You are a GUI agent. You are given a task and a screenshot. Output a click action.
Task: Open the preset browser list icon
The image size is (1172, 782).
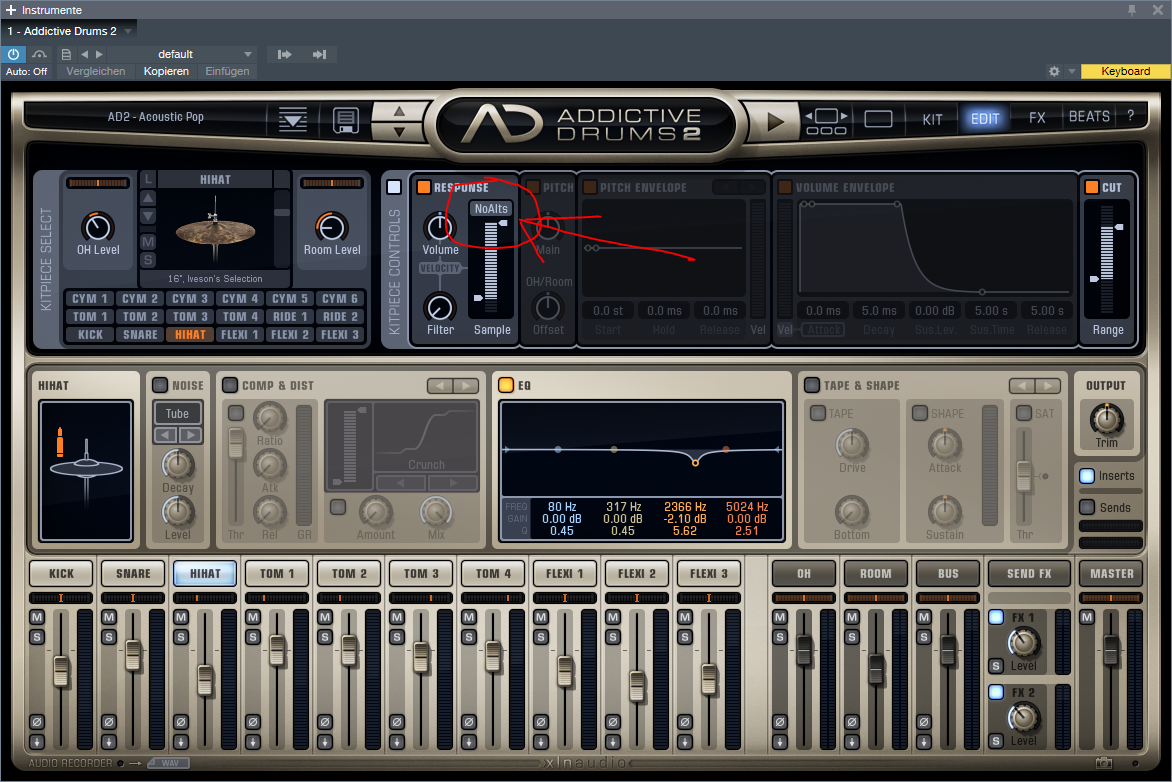coord(293,120)
